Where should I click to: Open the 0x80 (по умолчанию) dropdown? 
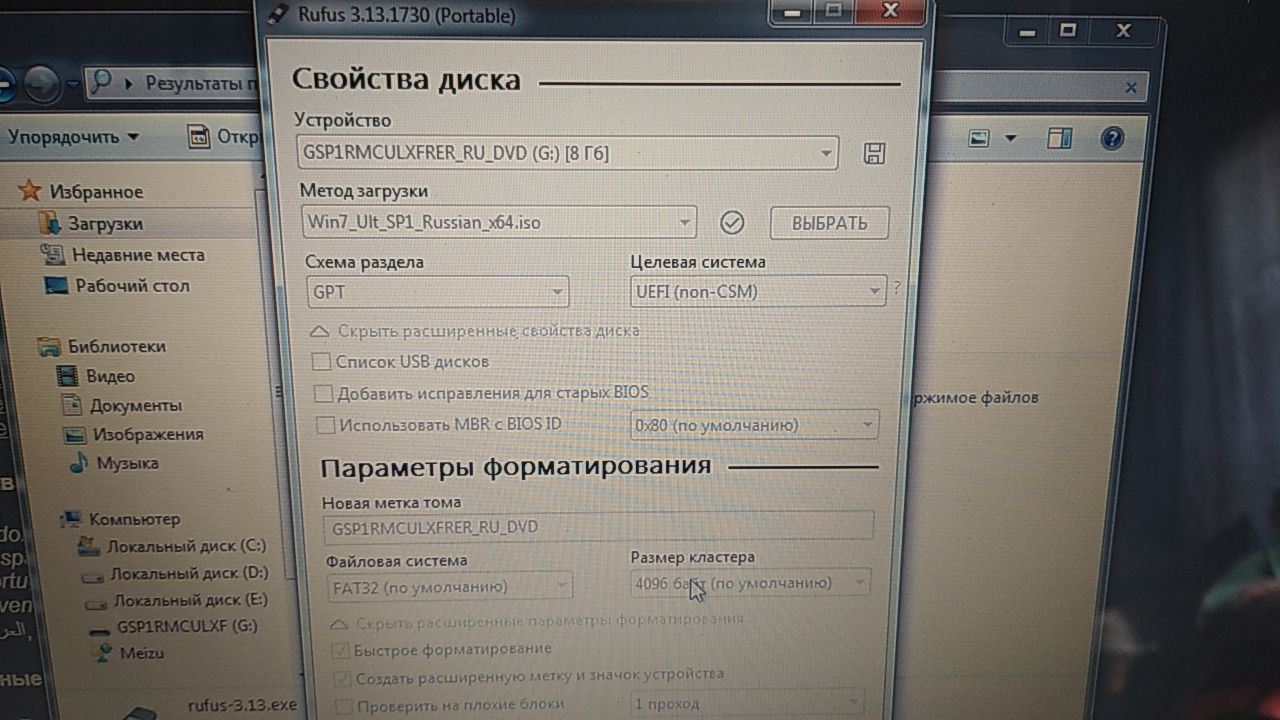click(755, 425)
